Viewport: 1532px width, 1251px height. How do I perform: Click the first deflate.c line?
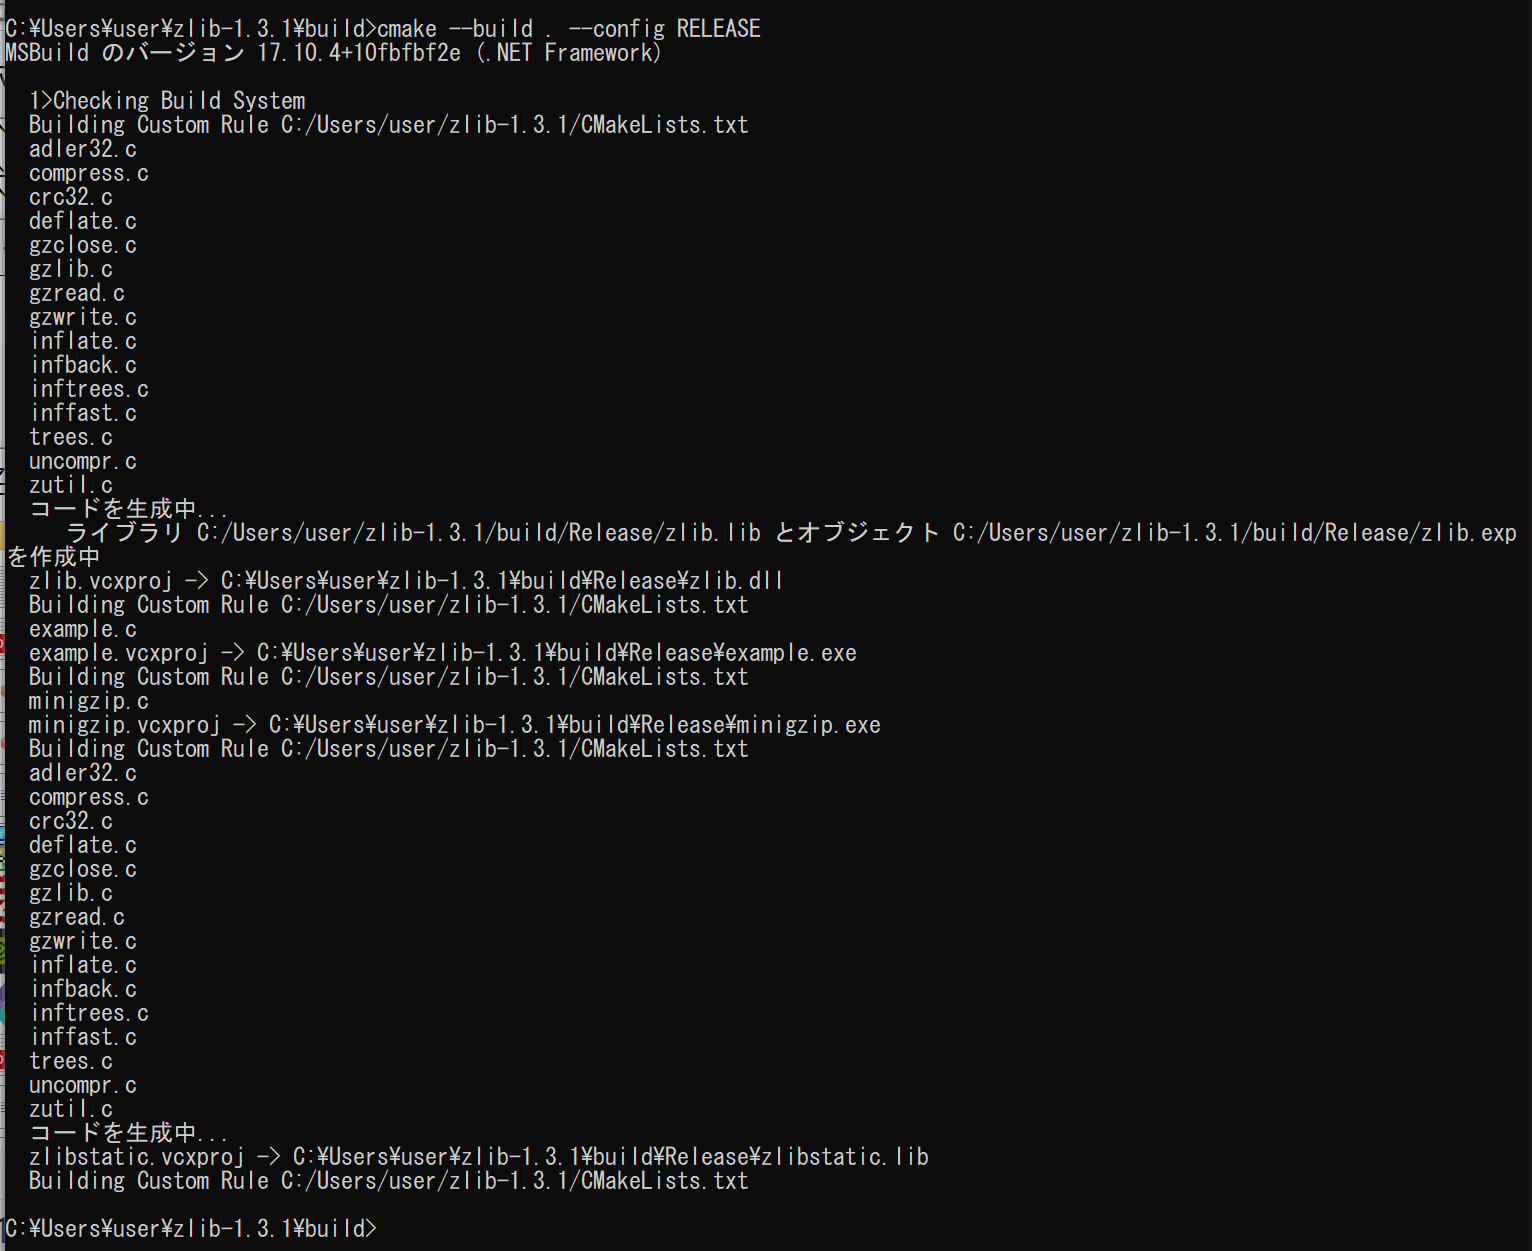(x=83, y=221)
